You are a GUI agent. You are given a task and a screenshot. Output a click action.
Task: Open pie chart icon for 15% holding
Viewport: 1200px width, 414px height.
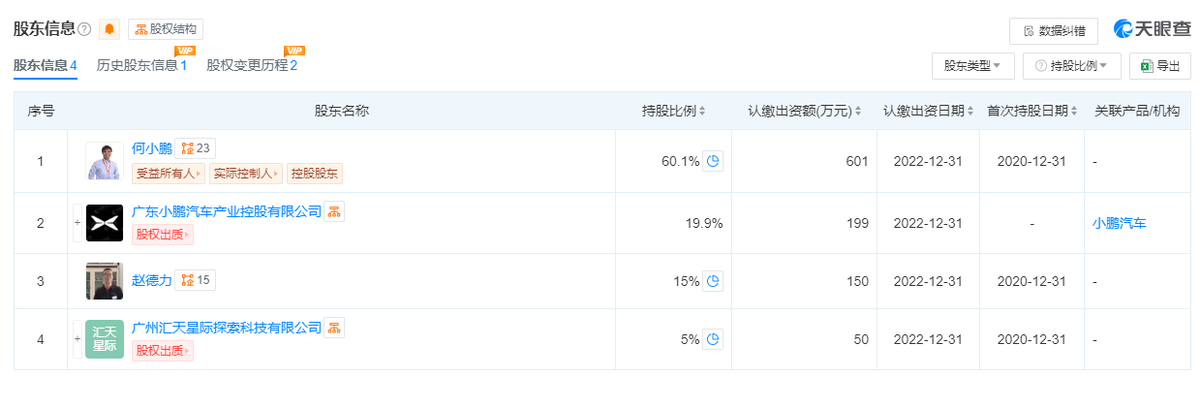click(713, 281)
